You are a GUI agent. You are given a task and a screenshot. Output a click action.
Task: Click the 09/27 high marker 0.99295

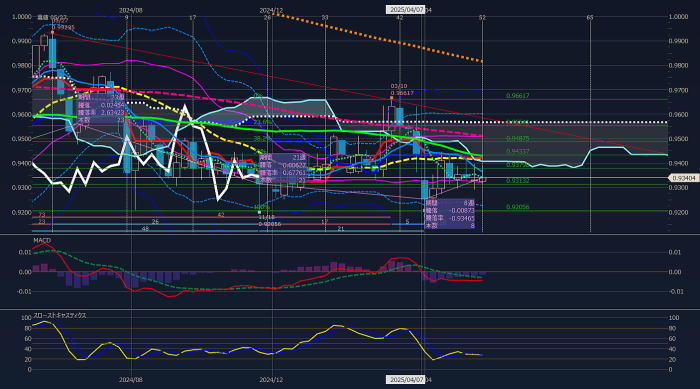61,24
